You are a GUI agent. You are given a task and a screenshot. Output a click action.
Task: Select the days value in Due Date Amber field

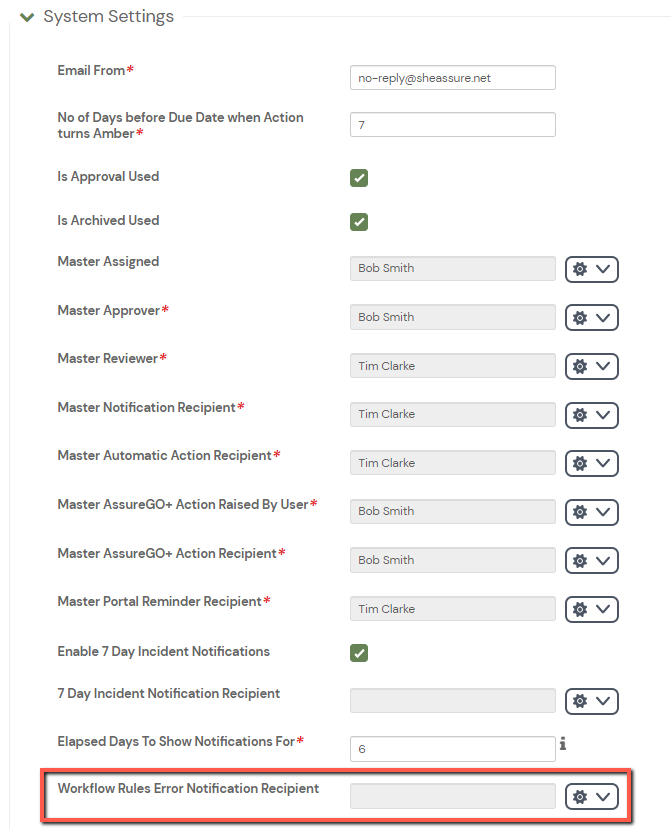tap(450, 124)
